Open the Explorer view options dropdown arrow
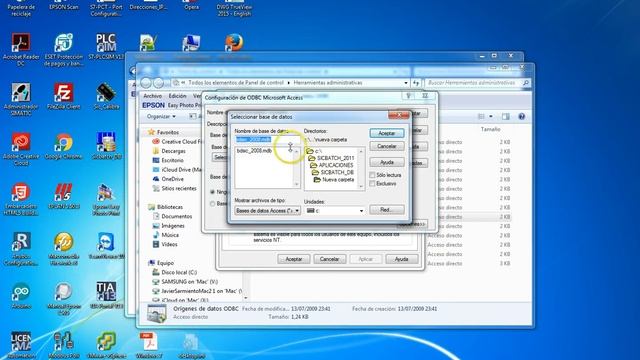The width and height of the screenshot is (640, 360). tap(491, 117)
